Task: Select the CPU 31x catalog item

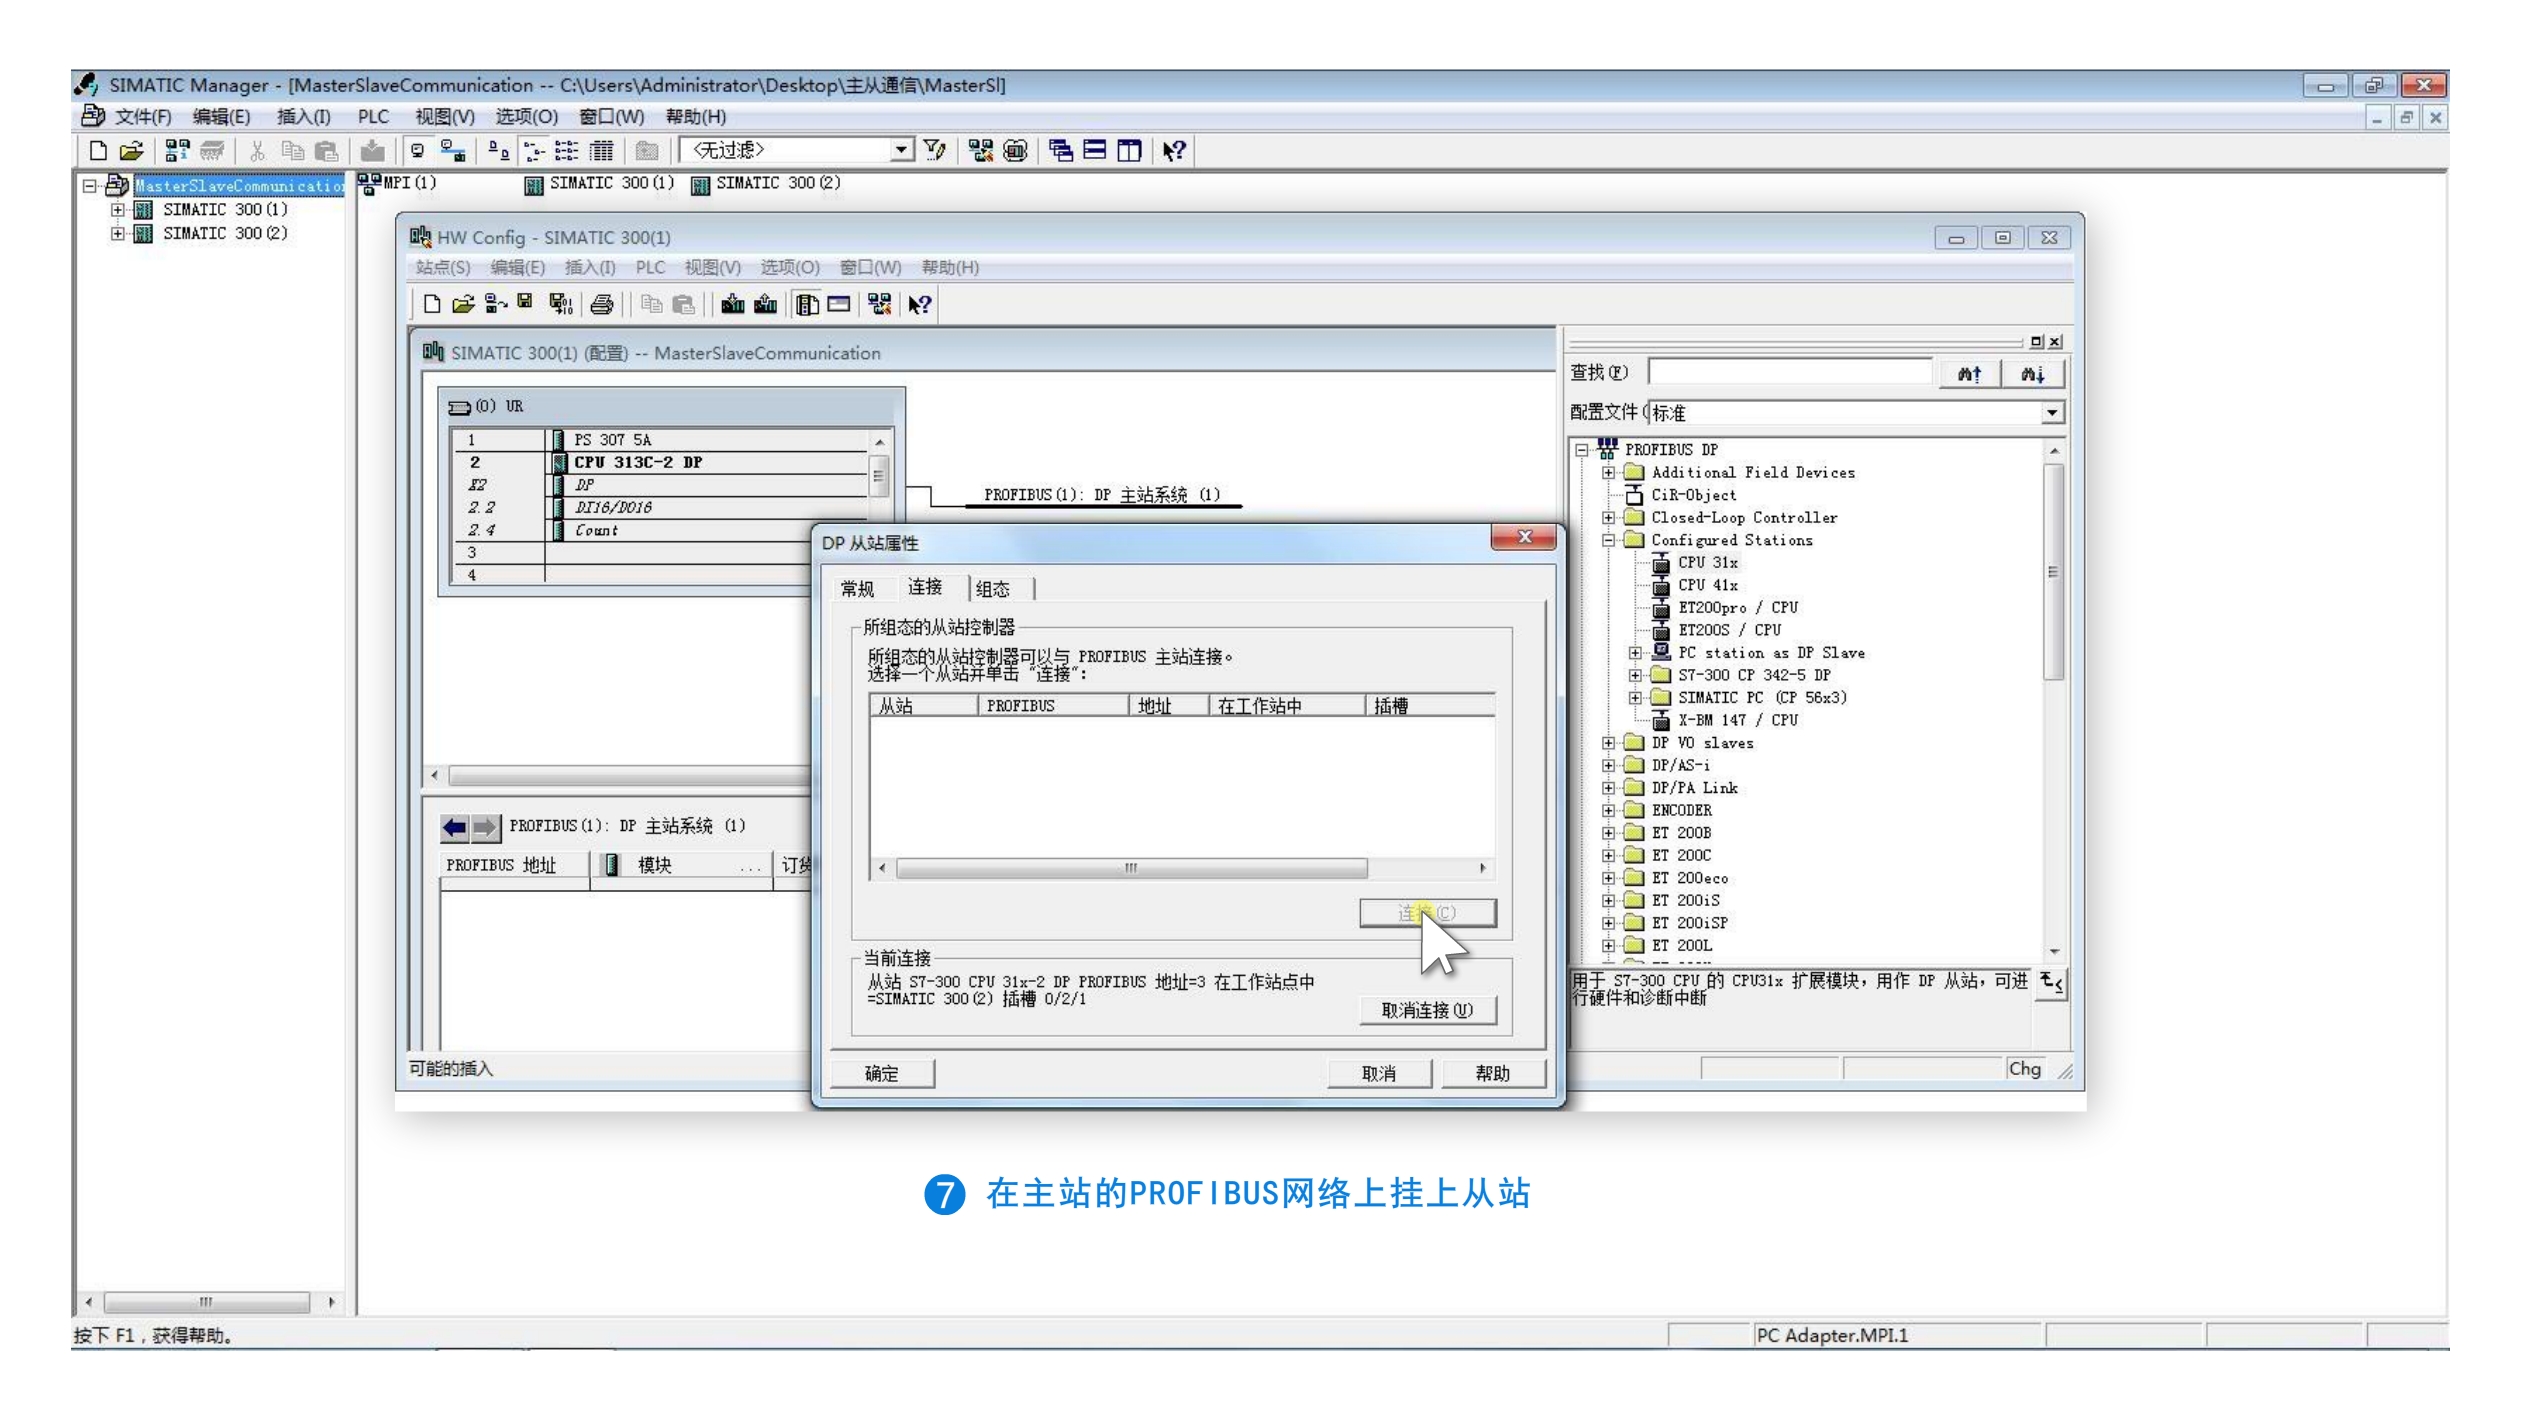Action: click(x=1707, y=563)
